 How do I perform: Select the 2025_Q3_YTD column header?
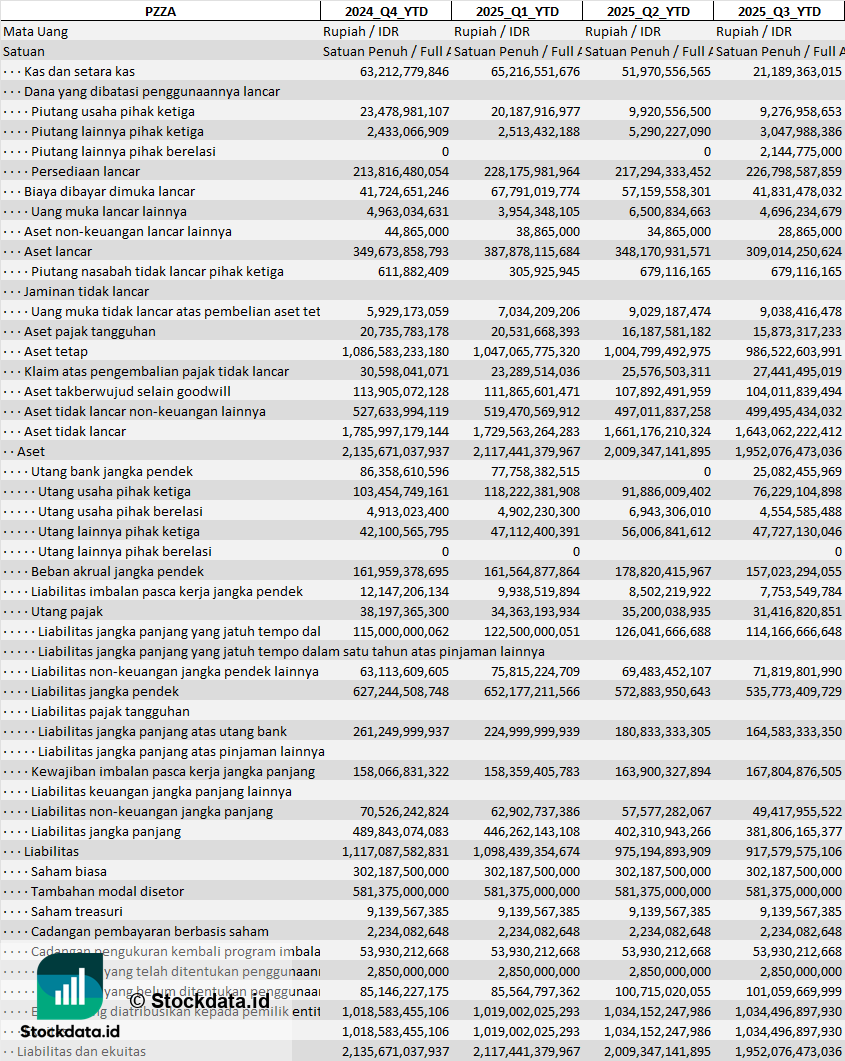(x=779, y=12)
